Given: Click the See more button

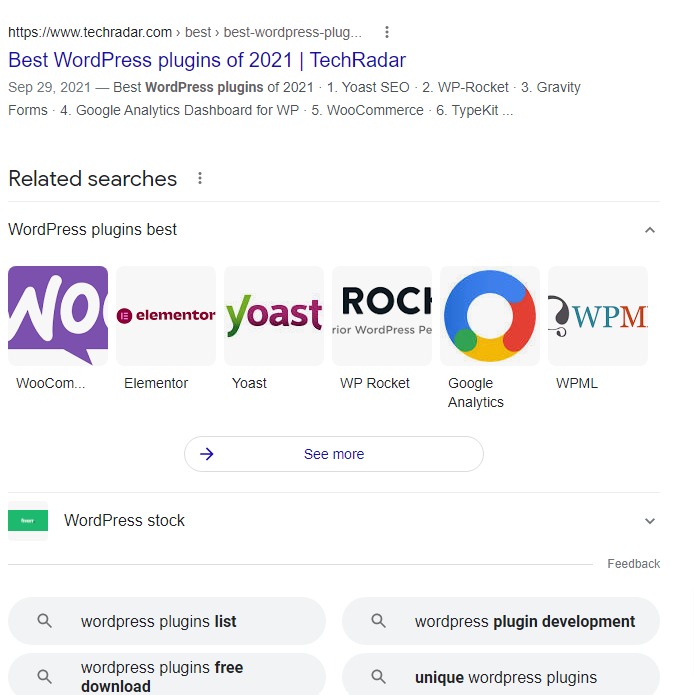Looking at the screenshot, I should tap(334, 454).
